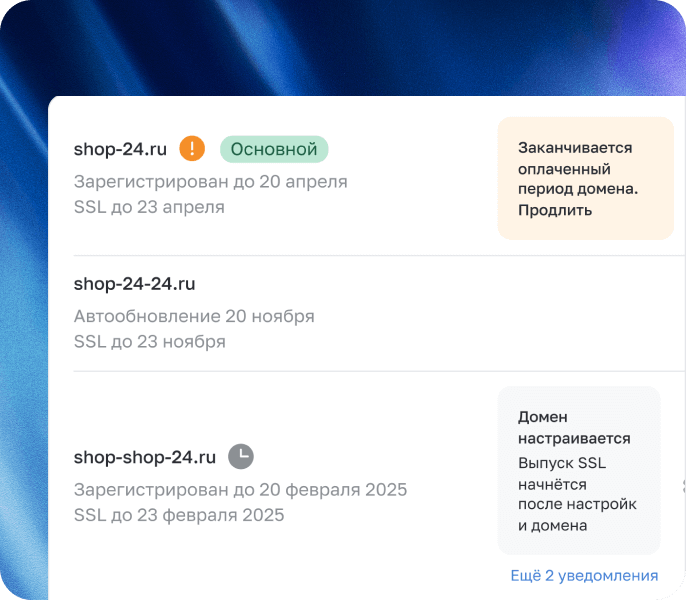Click the Зарегистрирован до 20 апреля line
The width and height of the screenshot is (686, 600).
210,182
